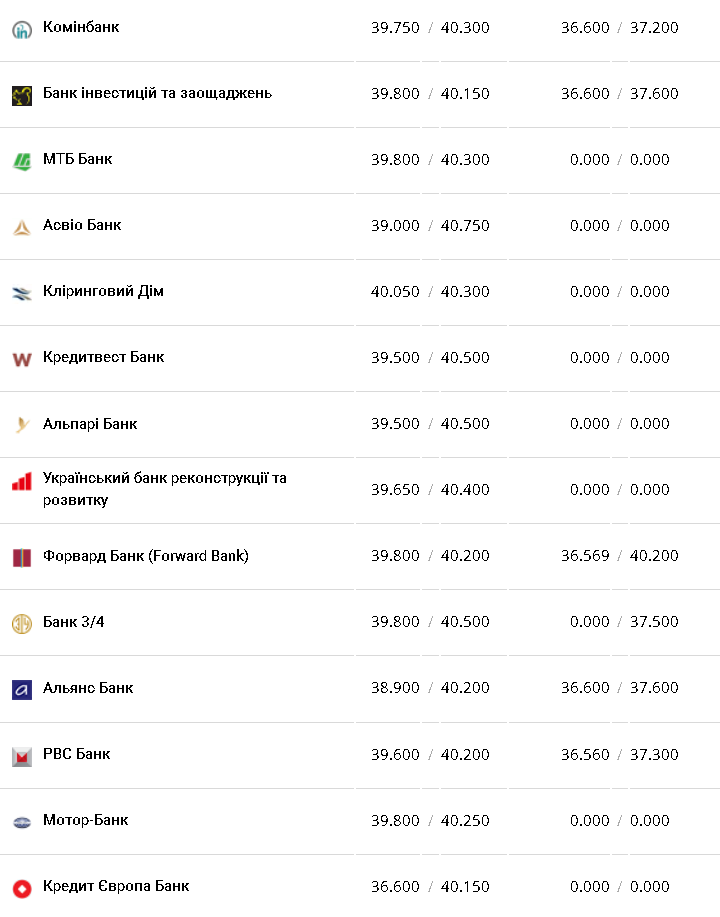The width and height of the screenshot is (720, 917).
Task: Click the Альпарі Банк logo icon
Action: tap(22, 425)
